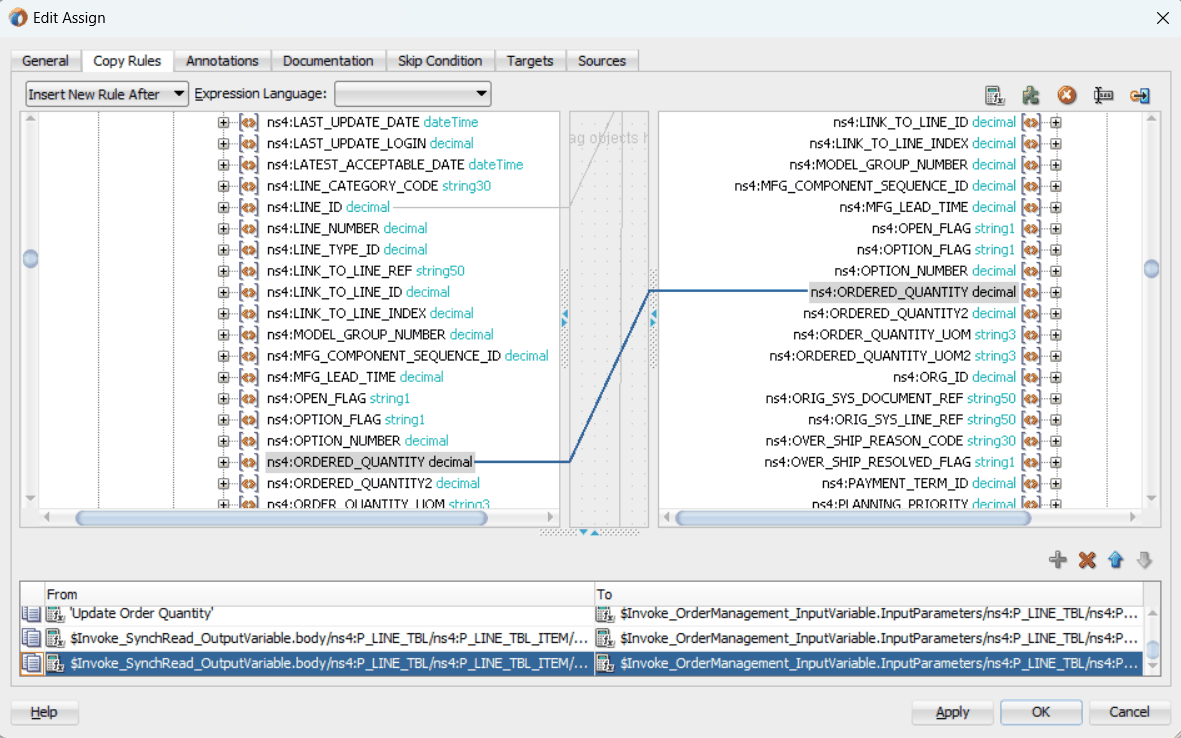Viewport: 1181px width, 738px height.
Task: Expand source node ns4:LINK_TO_LINE_REF
Action: 224,271
